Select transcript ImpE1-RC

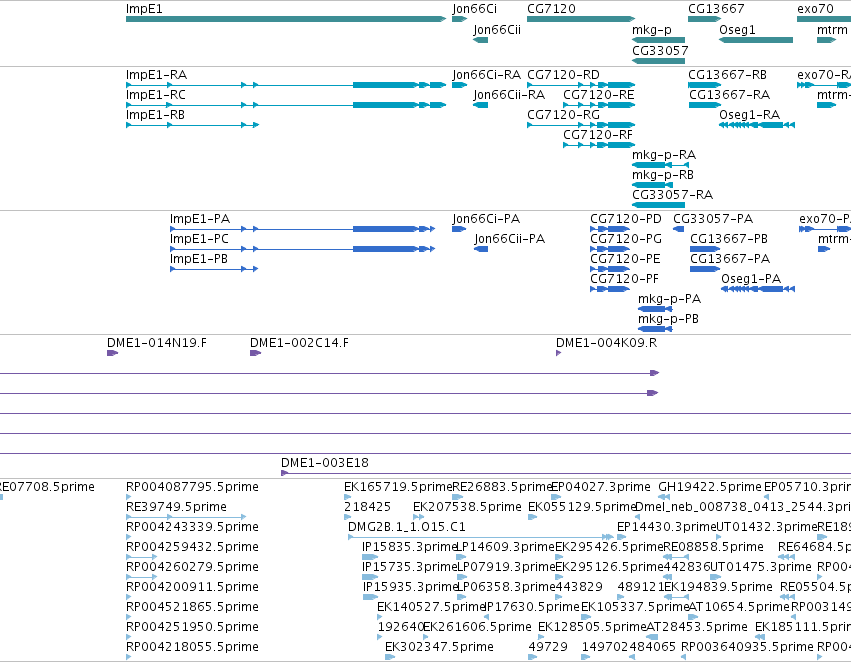(286, 105)
